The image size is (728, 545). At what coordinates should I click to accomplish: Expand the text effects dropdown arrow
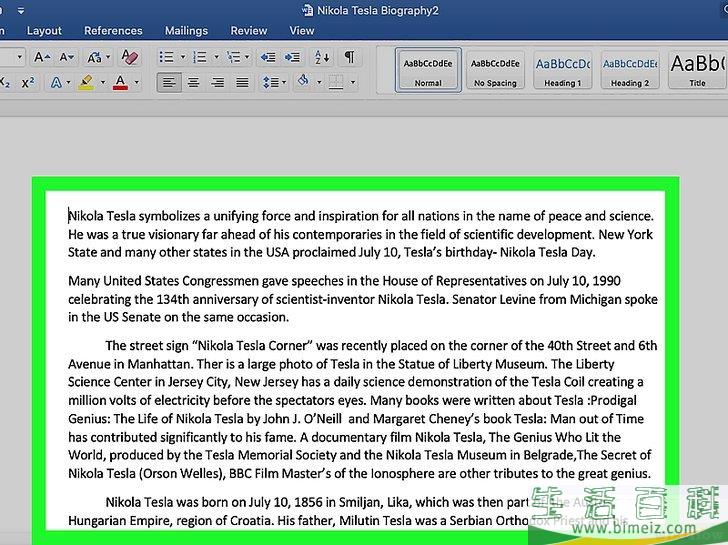(68, 83)
